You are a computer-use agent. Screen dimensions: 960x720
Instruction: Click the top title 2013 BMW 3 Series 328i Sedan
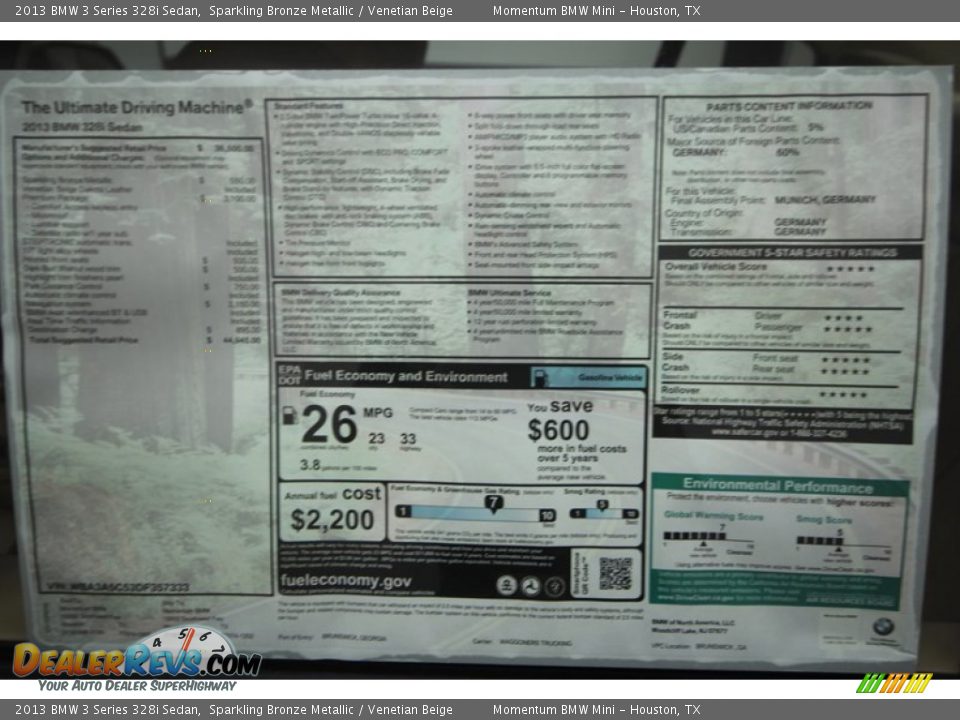click(x=107, y=11)
